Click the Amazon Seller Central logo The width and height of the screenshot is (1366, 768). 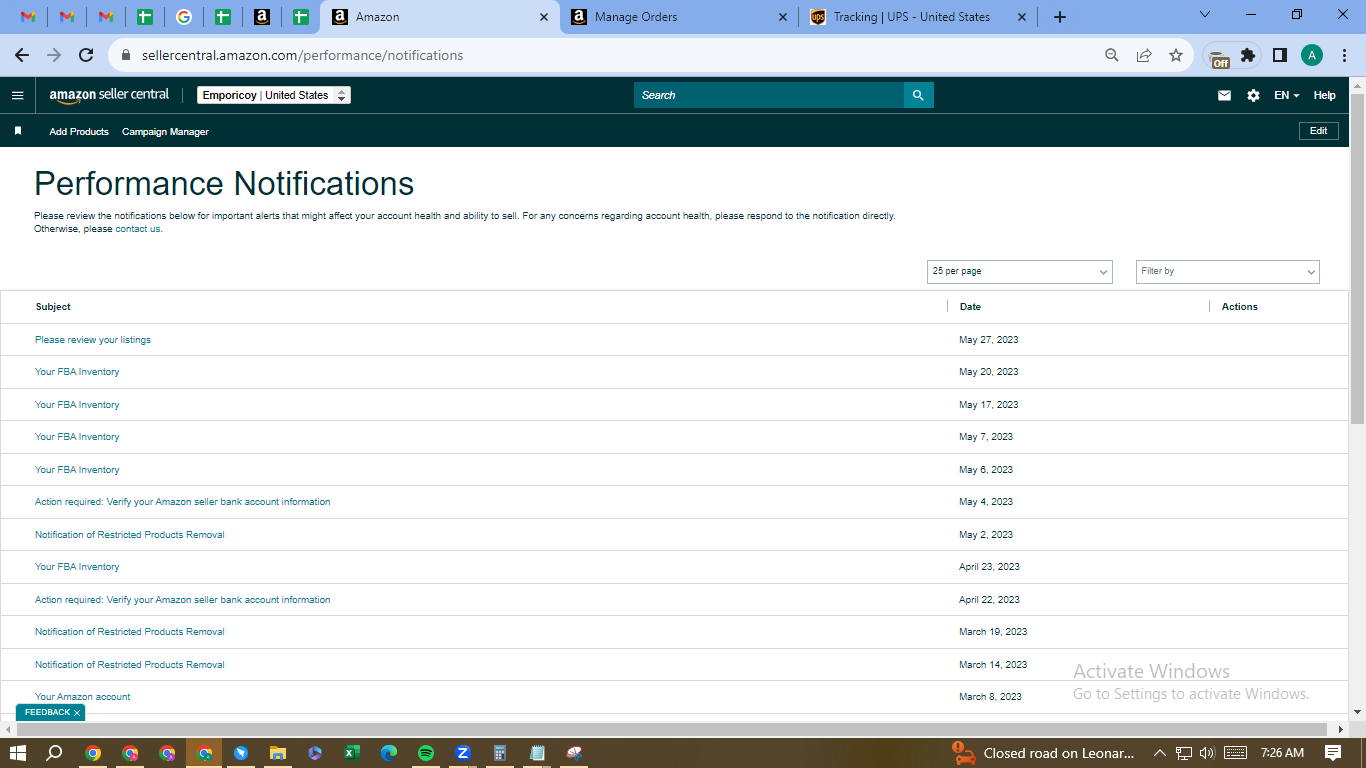click(x=109, y=95)
